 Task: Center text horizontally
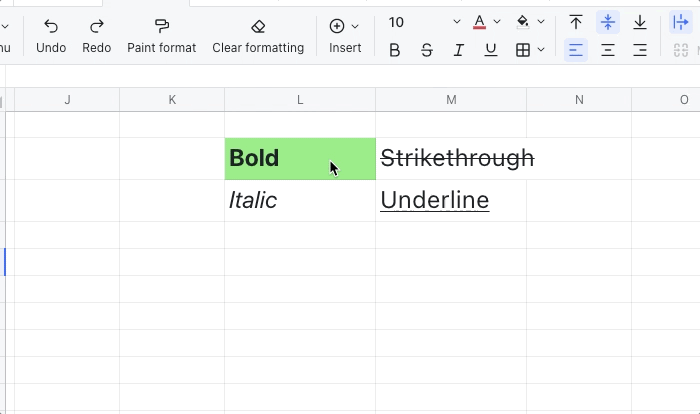click(608, 50)
